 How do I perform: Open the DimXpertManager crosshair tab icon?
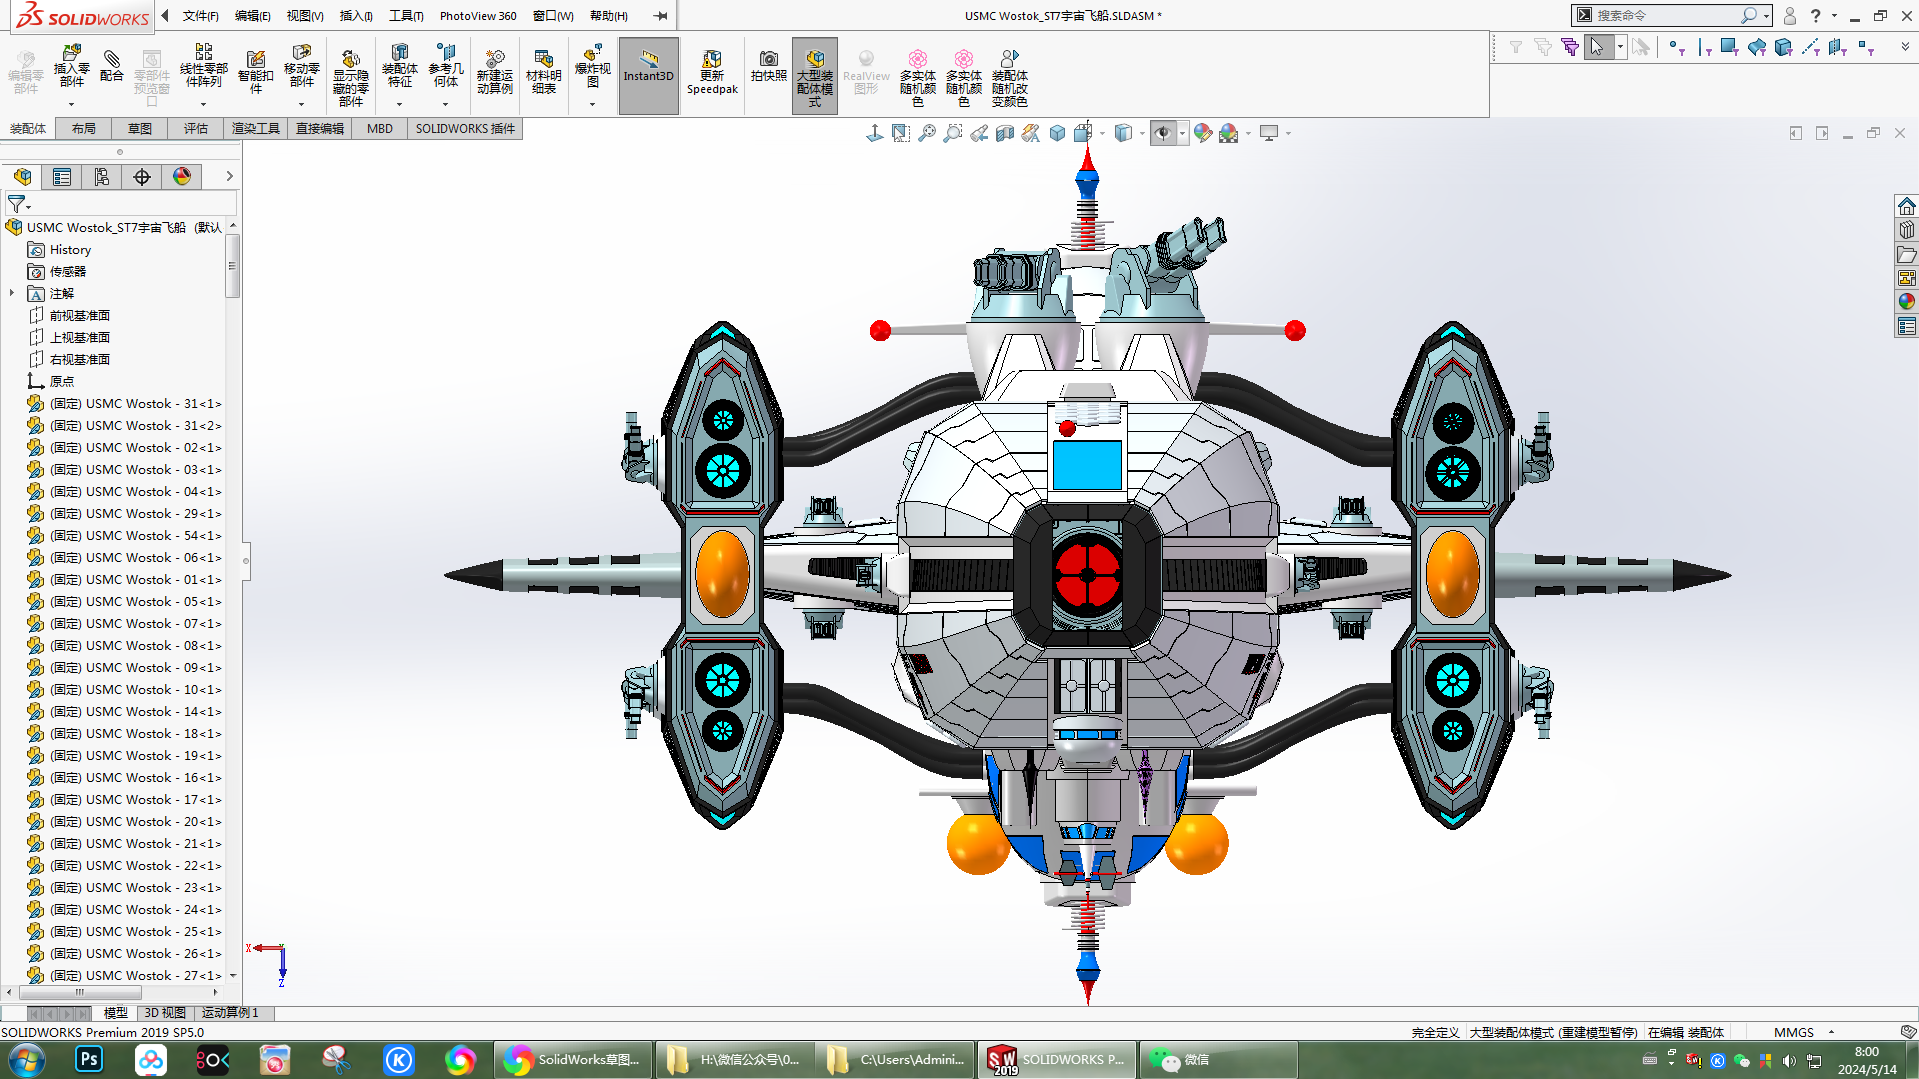coord(142,177)
